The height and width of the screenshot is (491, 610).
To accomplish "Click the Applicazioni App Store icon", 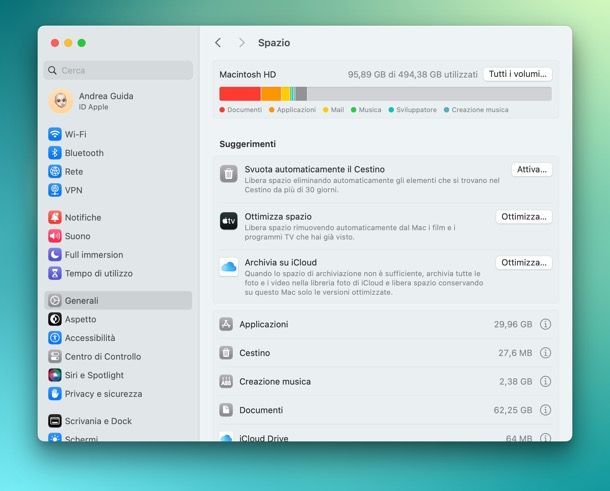I will (x=226, y=324).
